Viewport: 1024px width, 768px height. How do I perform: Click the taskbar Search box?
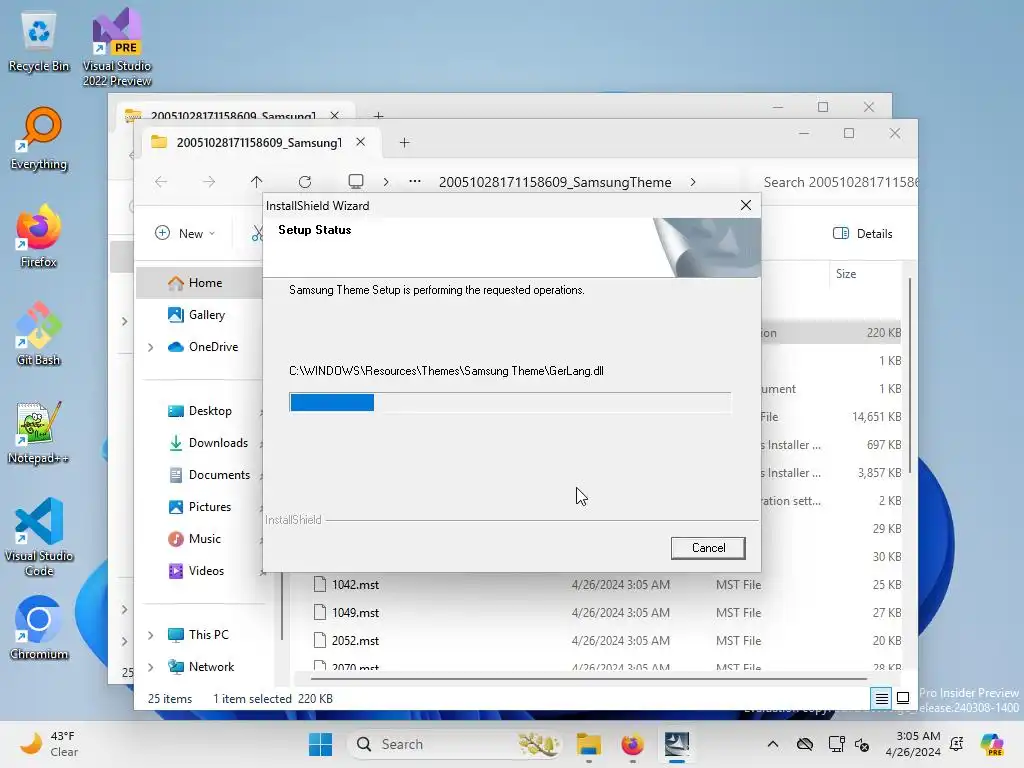coord(455,744)
